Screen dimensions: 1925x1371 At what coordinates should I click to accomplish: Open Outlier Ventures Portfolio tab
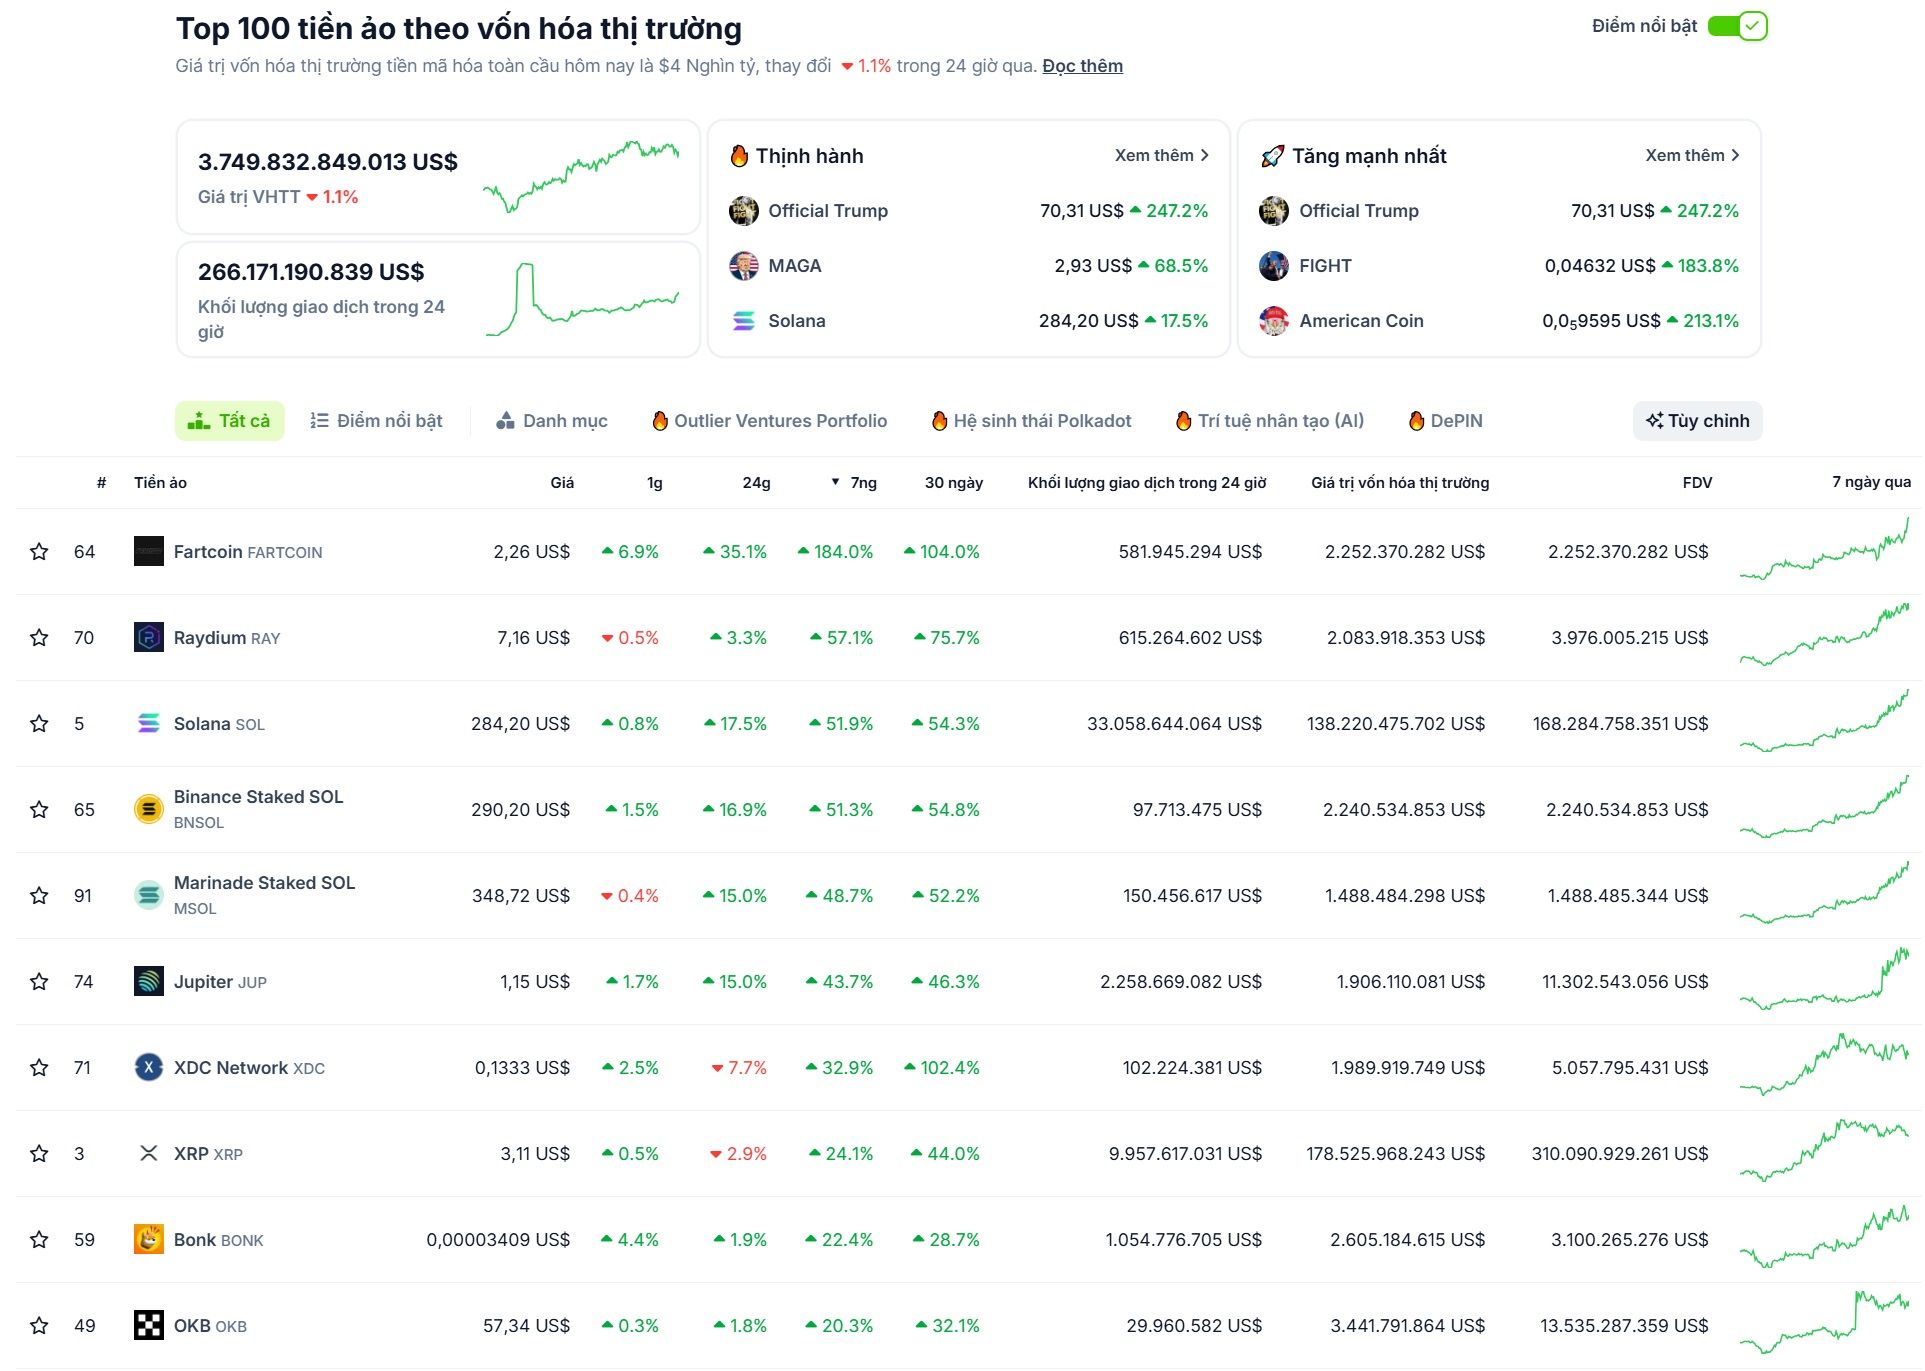[769, 421]
